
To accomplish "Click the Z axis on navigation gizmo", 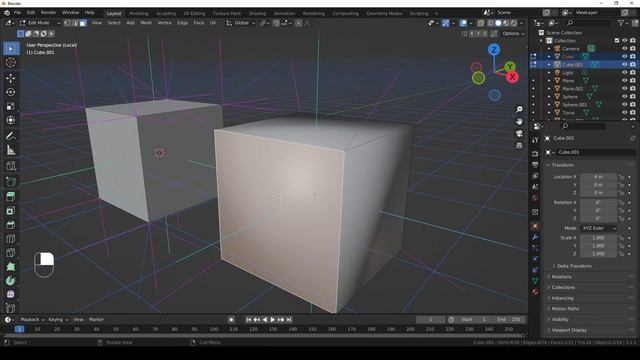I will [494, 50].
